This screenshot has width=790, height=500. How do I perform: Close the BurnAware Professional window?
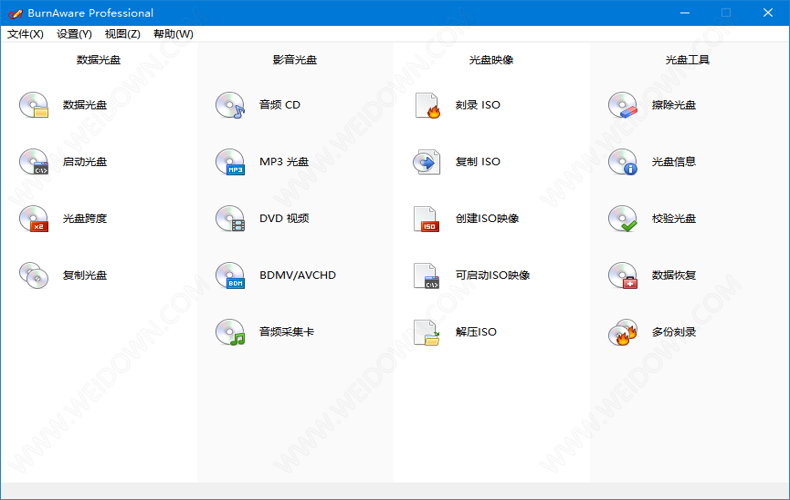(768, 13)
